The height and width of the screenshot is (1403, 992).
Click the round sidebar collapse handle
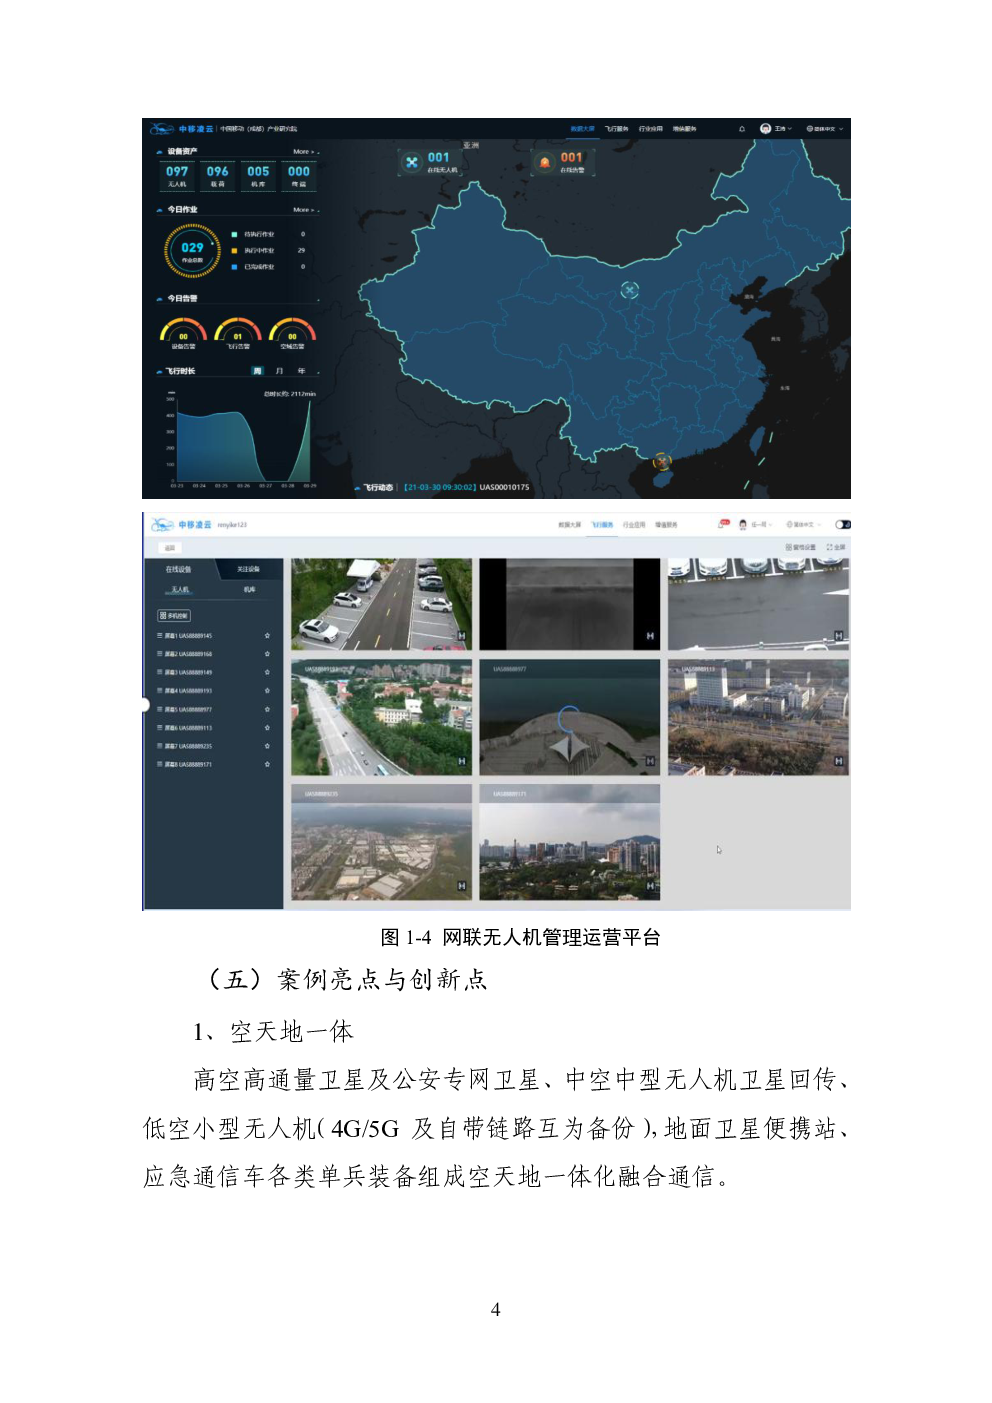coord(145,705)
